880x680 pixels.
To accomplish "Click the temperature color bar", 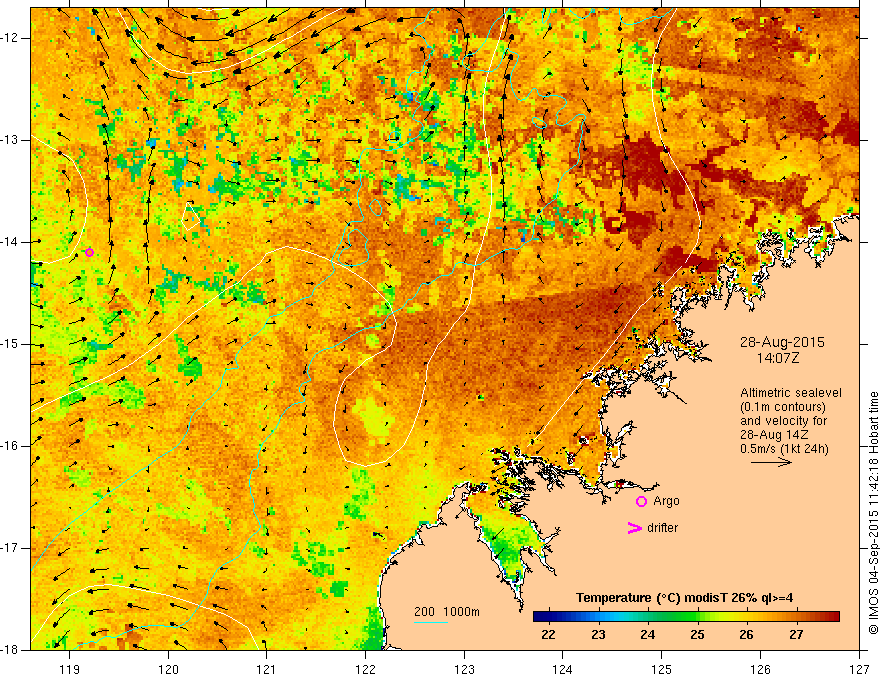I will pyautogui.click(x=686, y=617).
